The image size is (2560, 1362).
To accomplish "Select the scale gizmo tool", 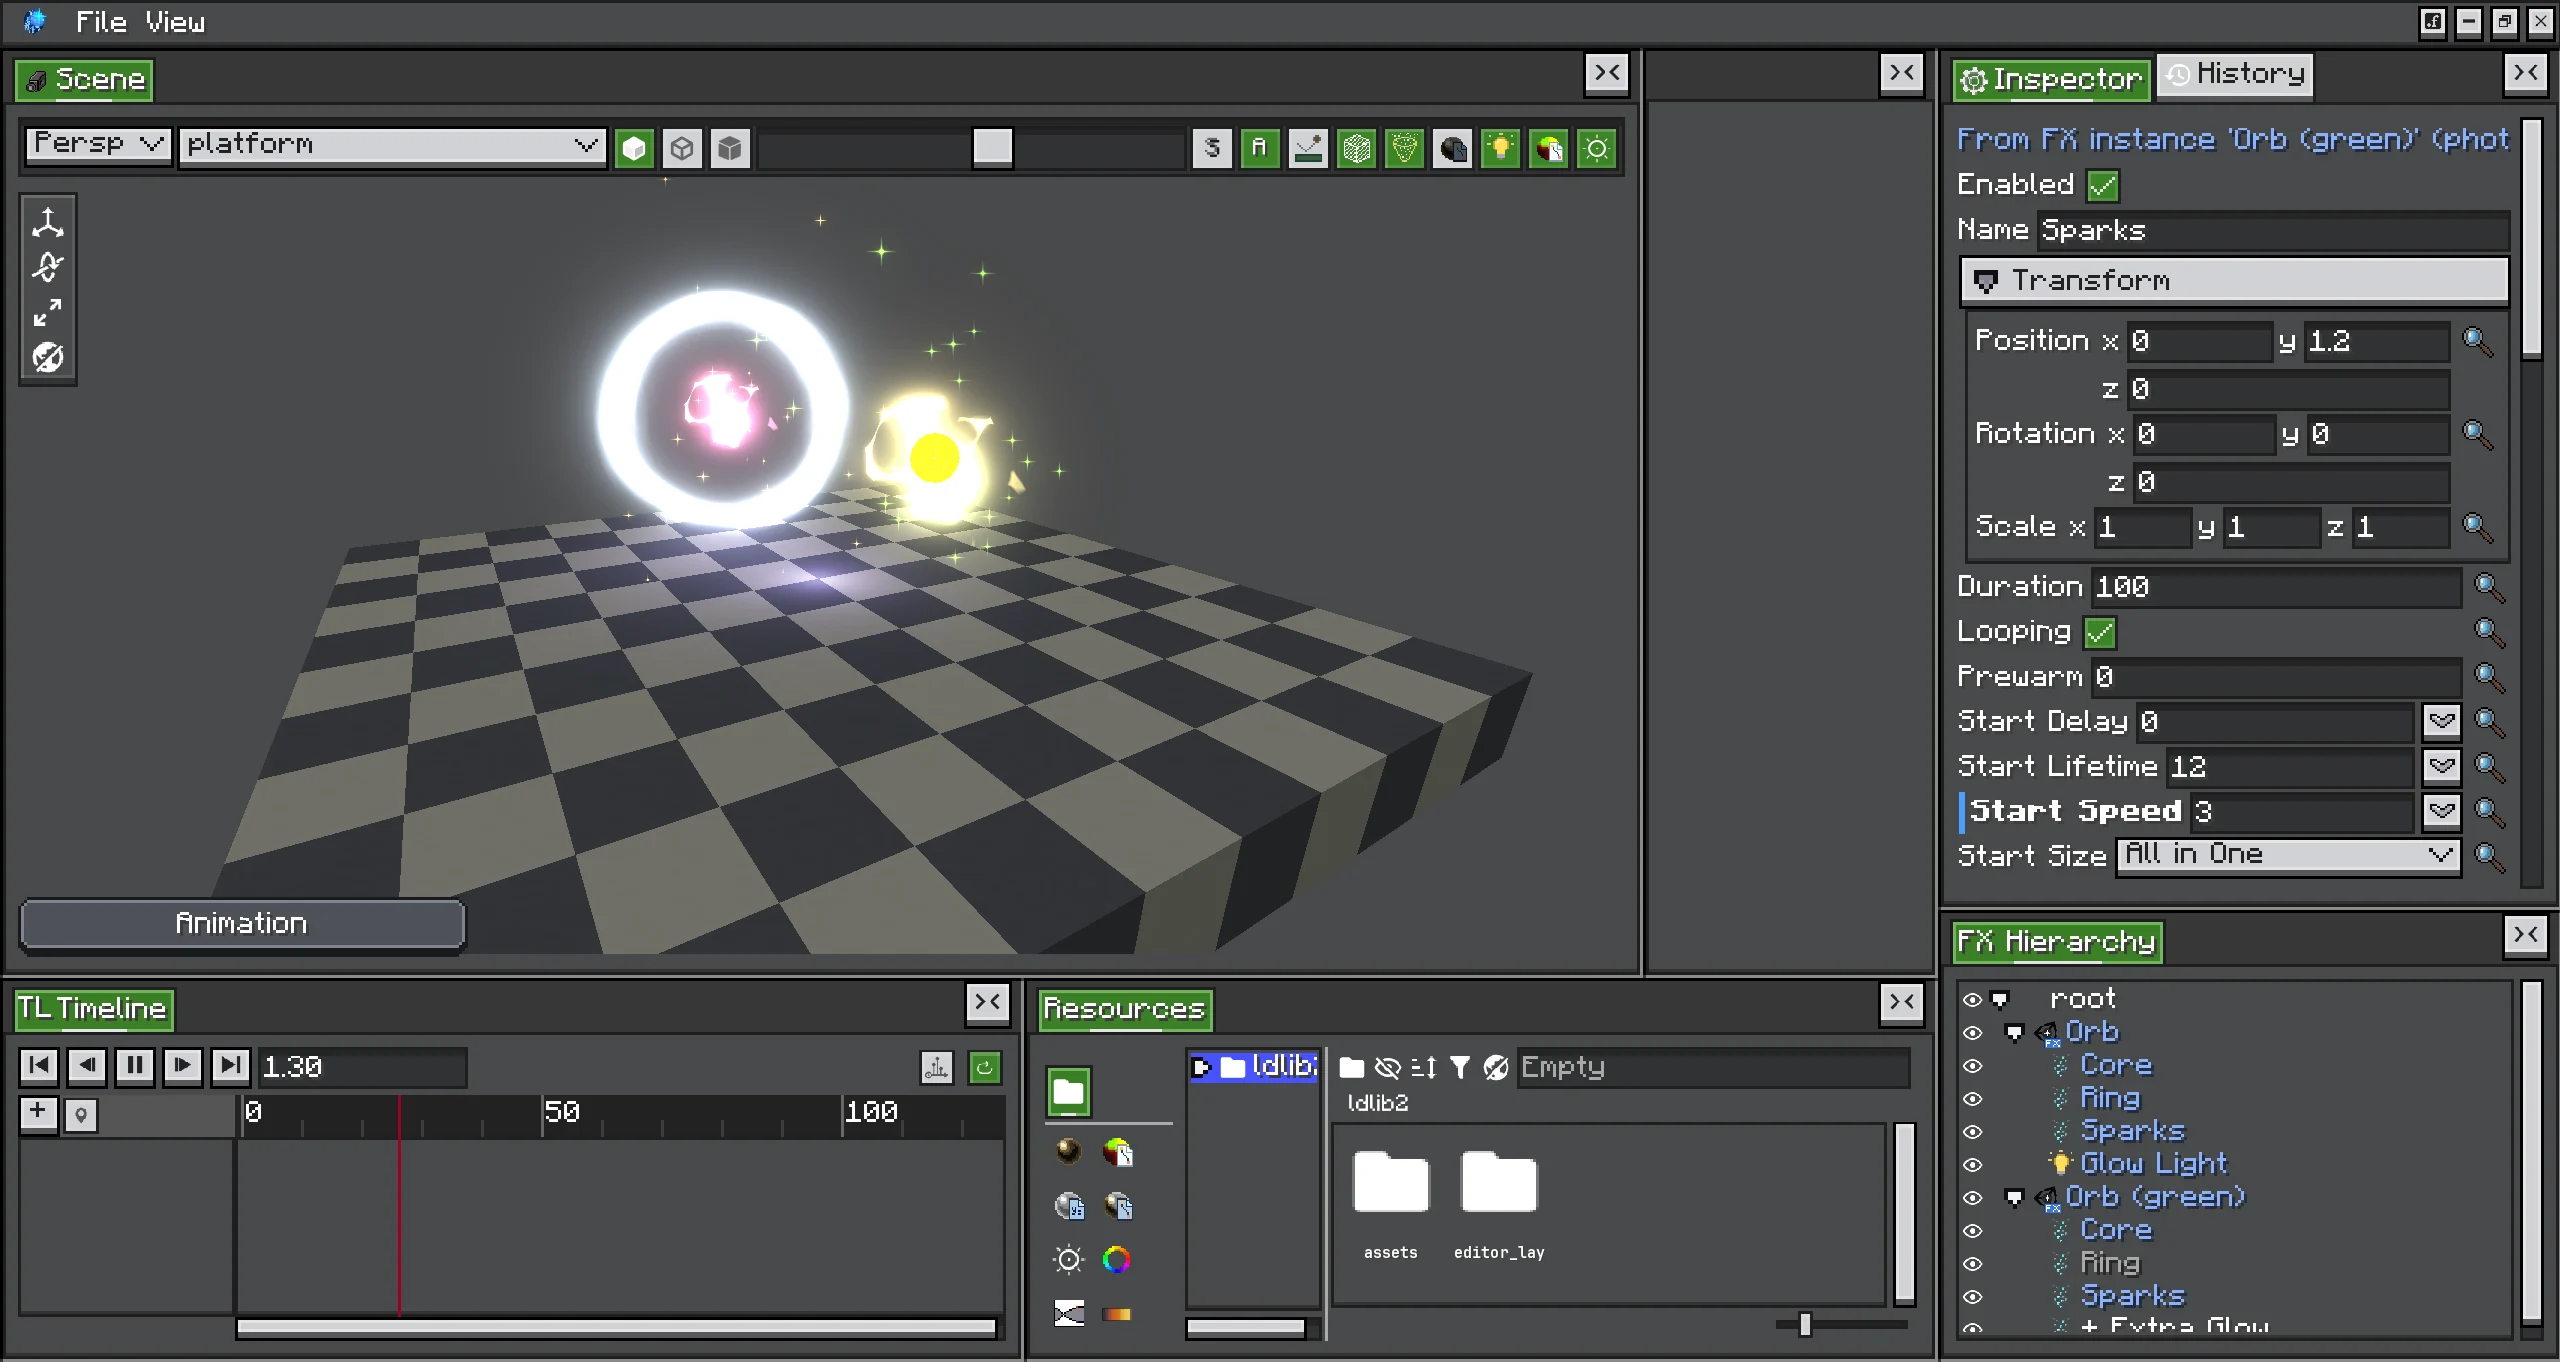I will coord(47,312).
